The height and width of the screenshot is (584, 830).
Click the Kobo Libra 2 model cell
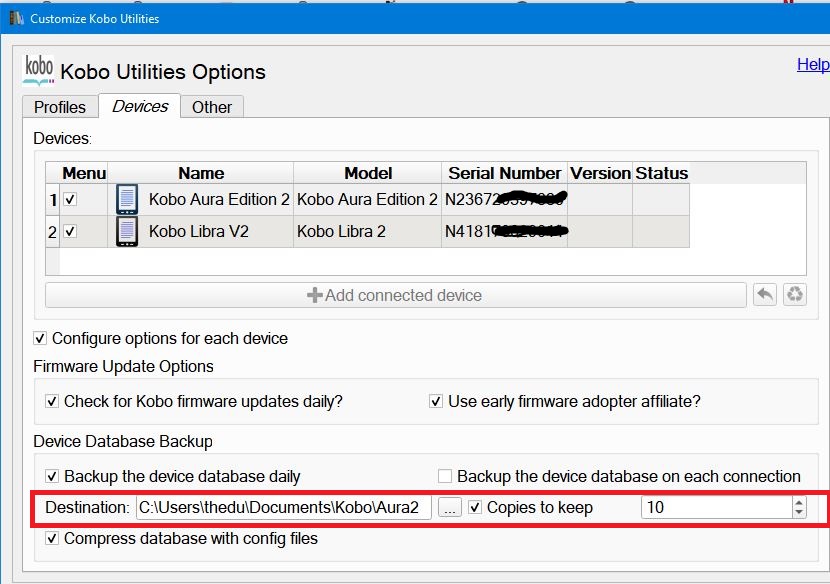[368, 231]
